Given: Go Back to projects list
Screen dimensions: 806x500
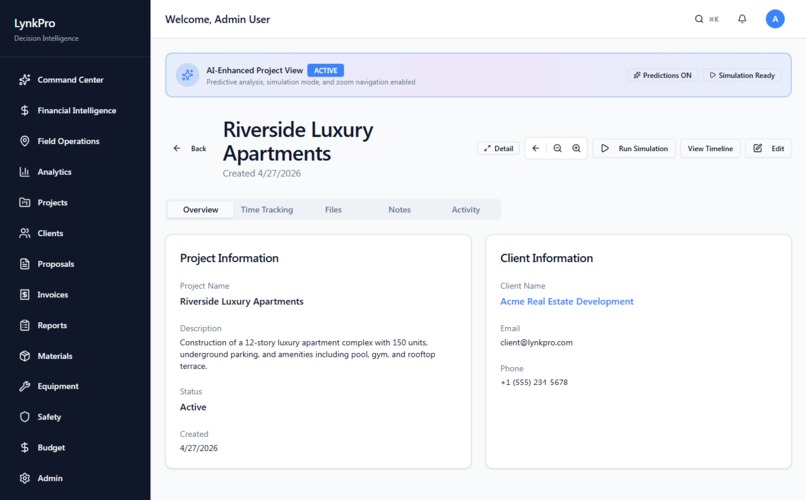Looking at the screenshot, I should coord(190,149).
